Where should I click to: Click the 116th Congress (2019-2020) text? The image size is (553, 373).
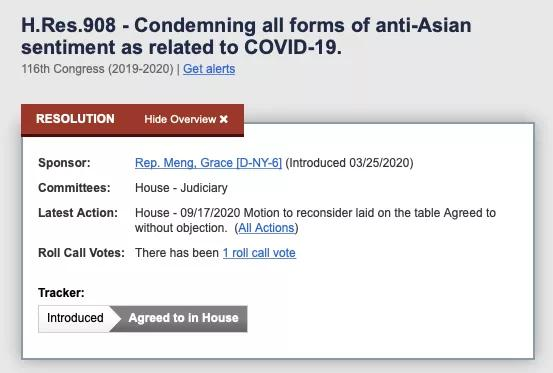[x=97, y=69]
